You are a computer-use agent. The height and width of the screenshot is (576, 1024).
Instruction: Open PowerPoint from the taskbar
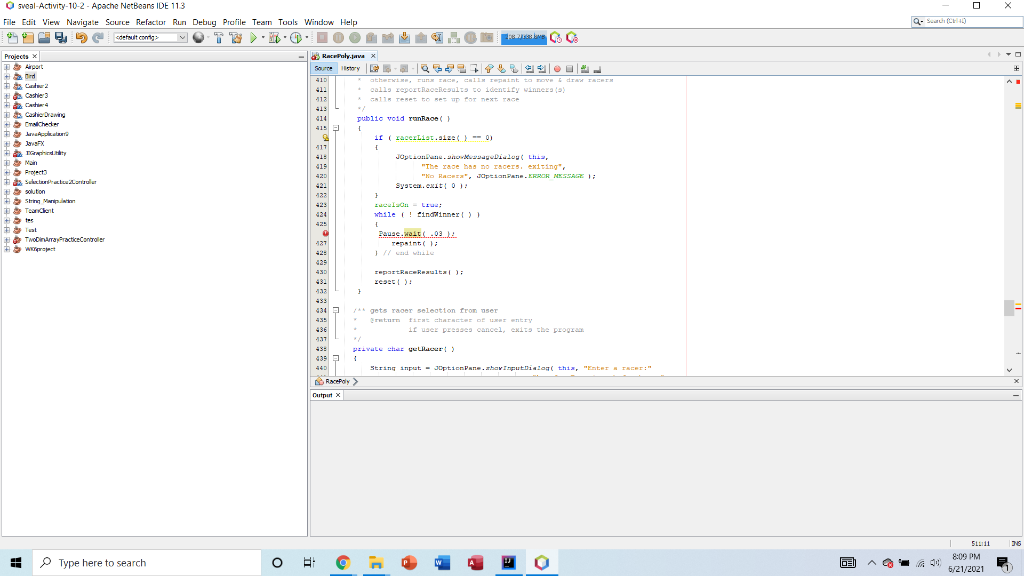(408, 562)
